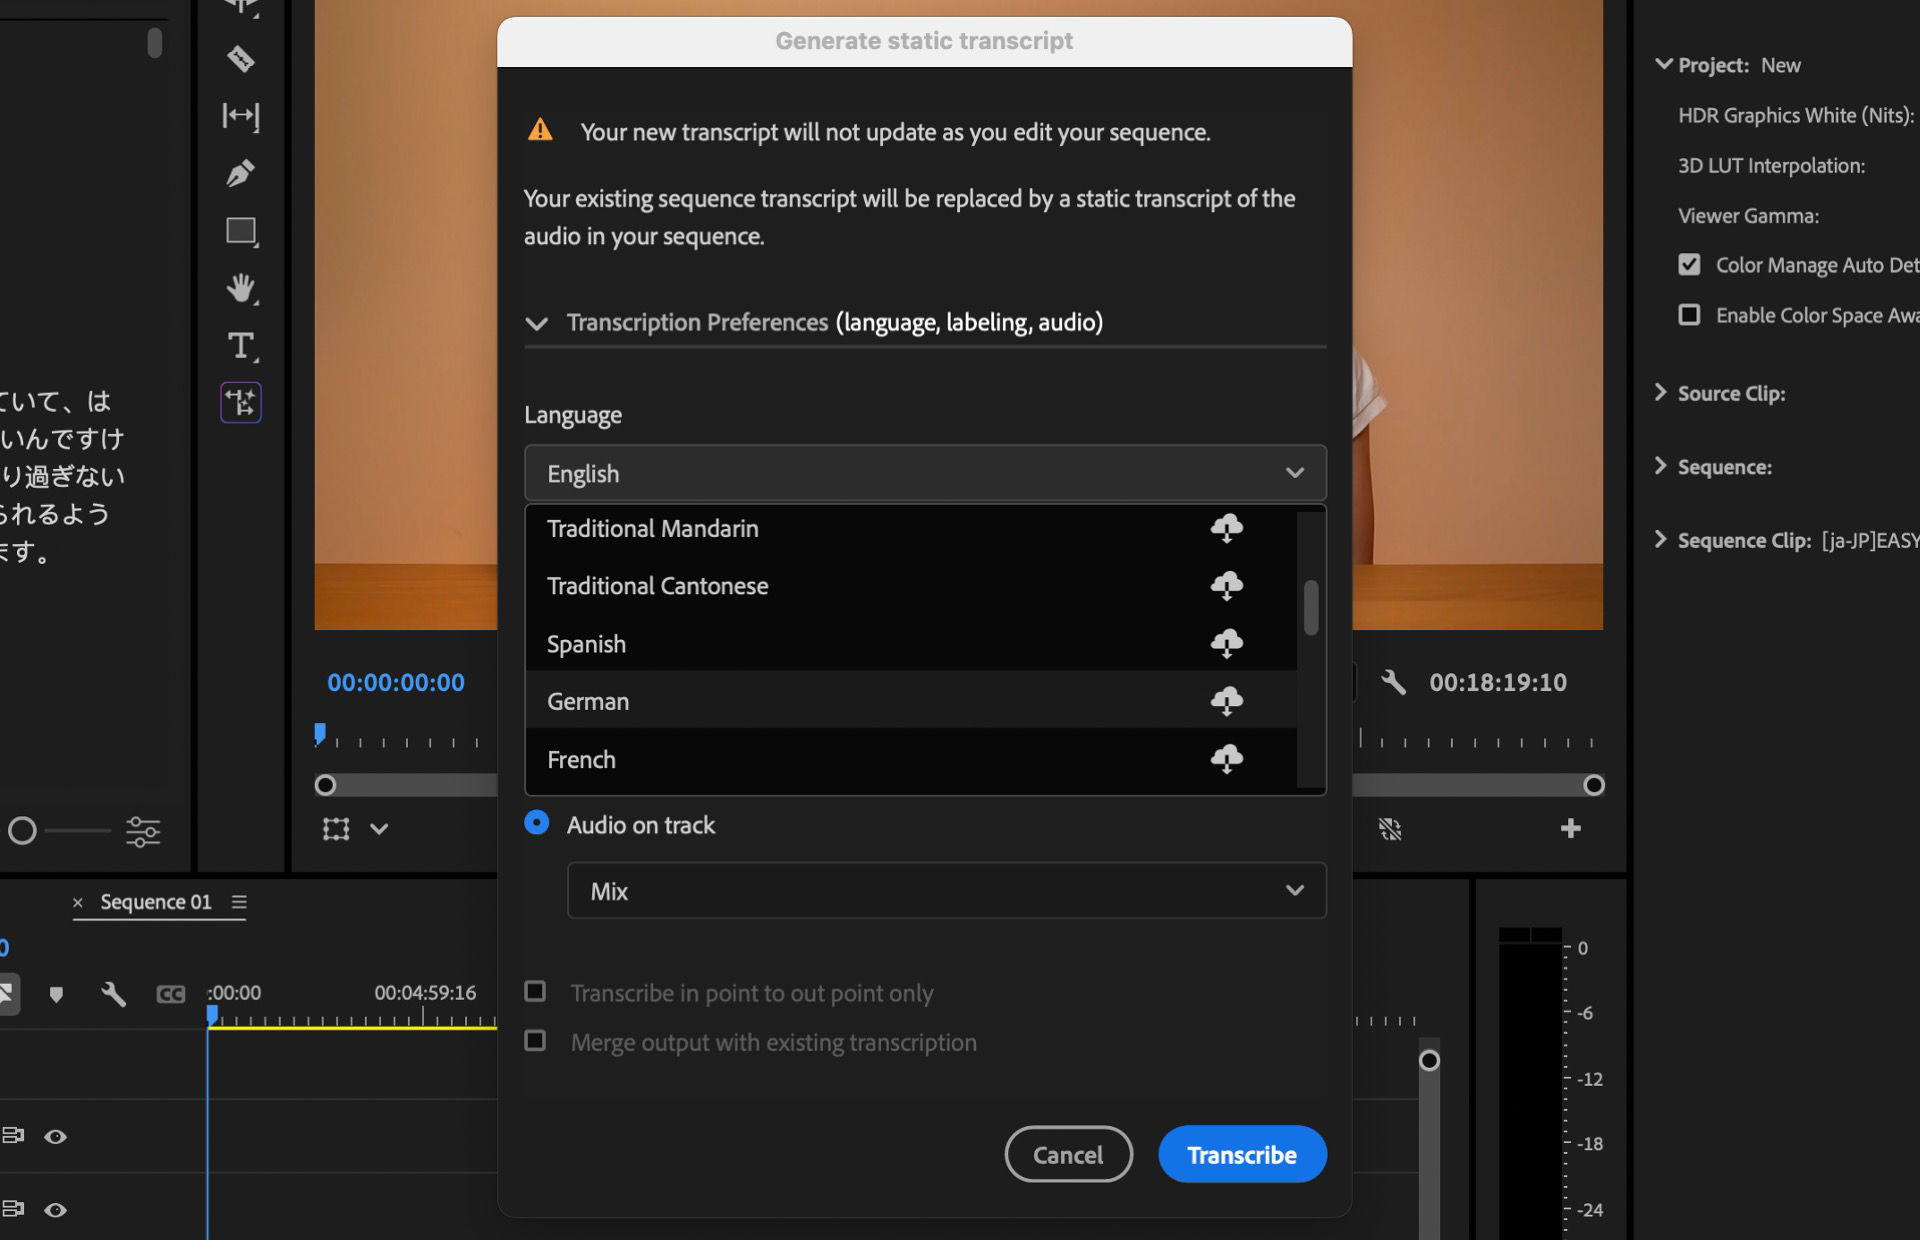This screenshot has width=1920, height=1240.
Task: Enable Transcribe in point to out point only
Action: click(536, 991)
